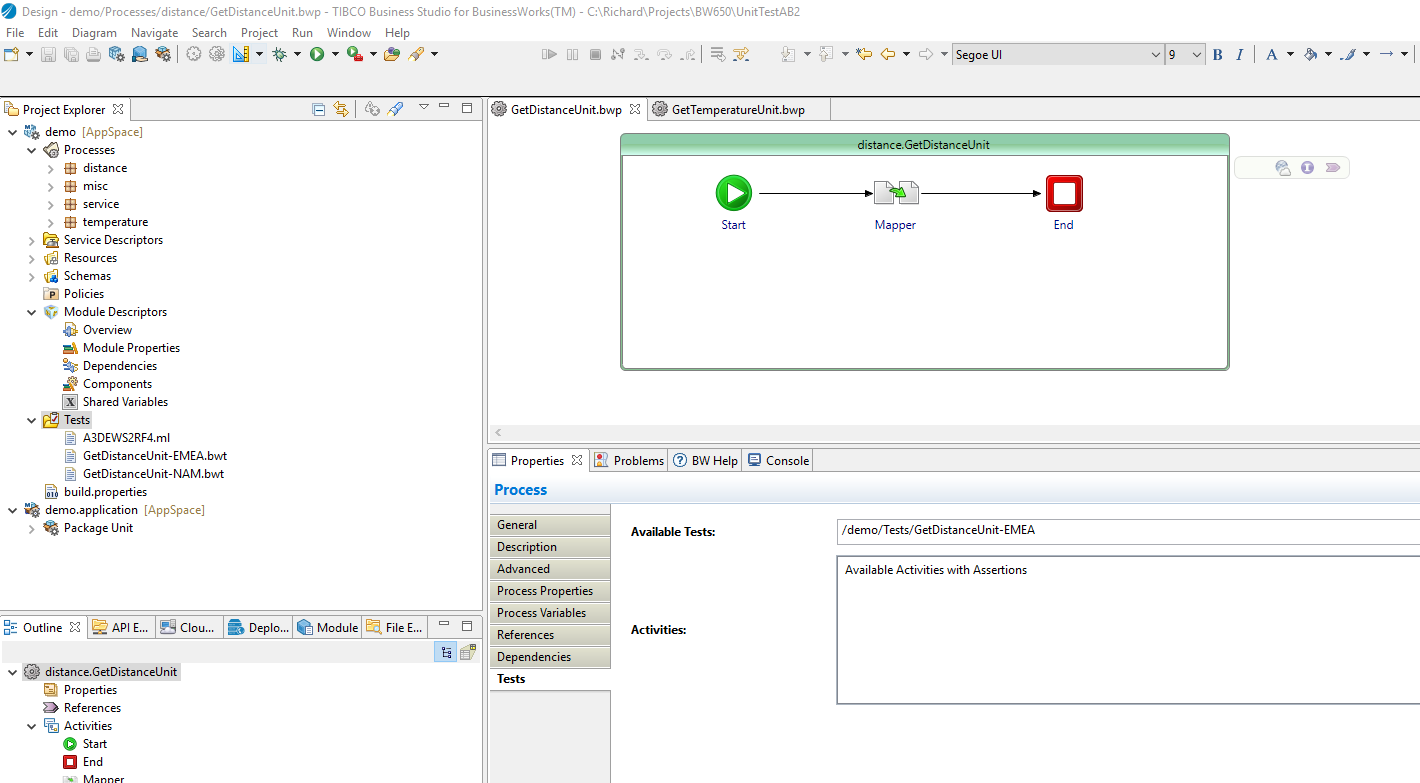This screenshot has height=783, width=1420.
Task: Click the Font Color A icon
Action: click(1271, 55)
